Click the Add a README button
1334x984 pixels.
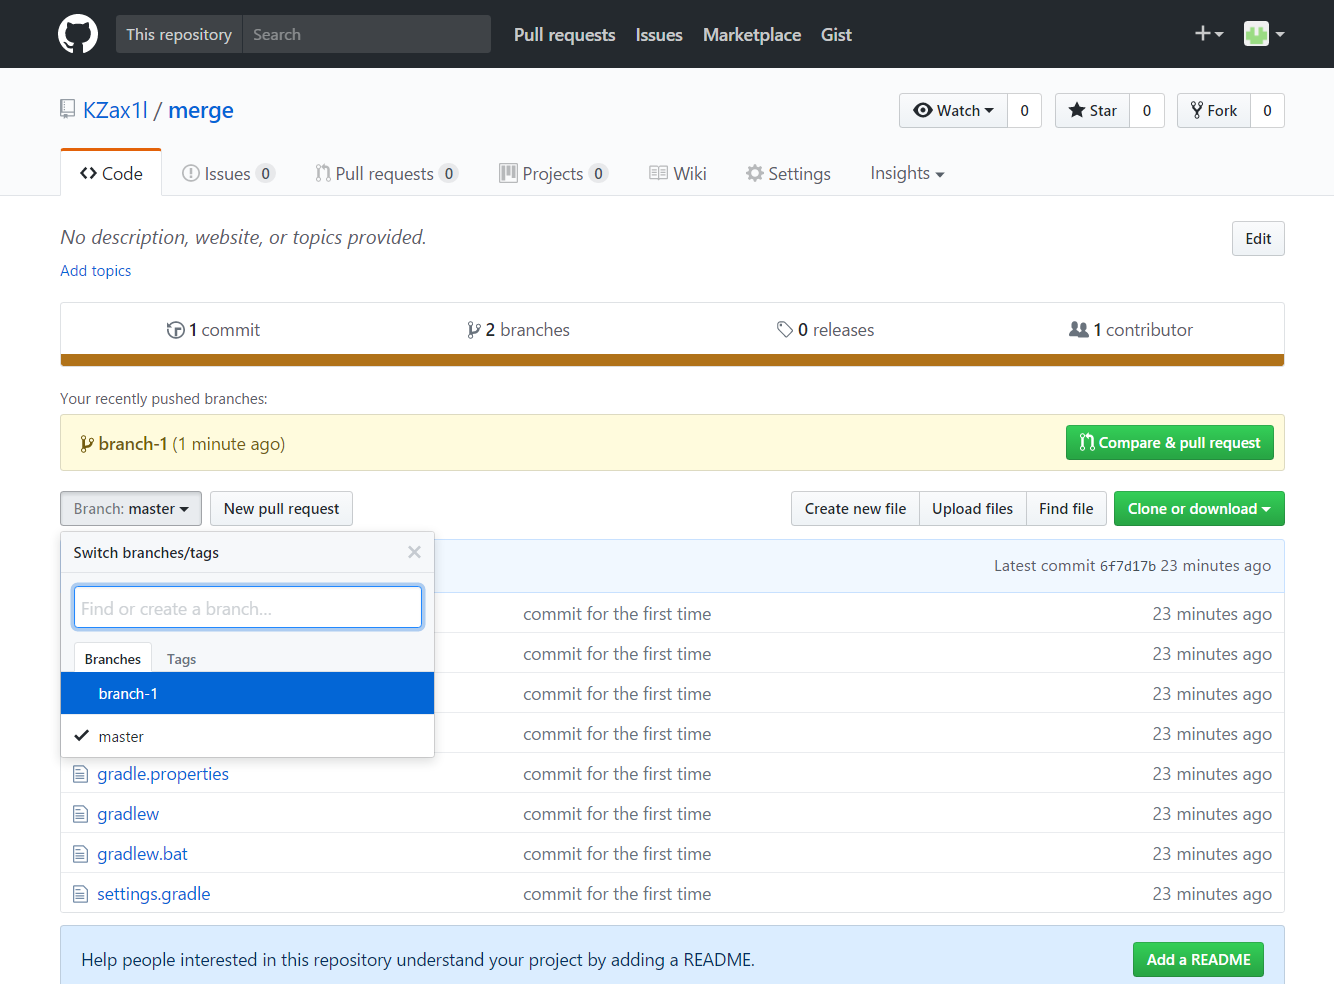1198,959
